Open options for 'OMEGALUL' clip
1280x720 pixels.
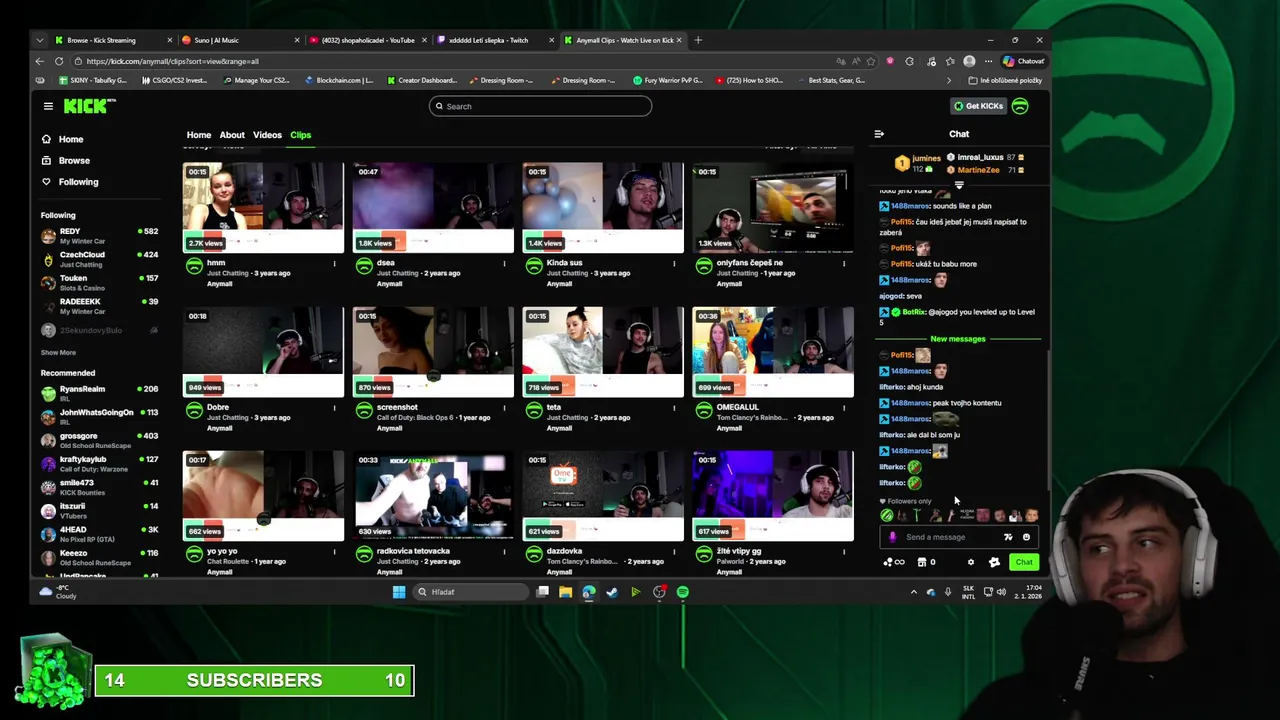(844, 408)
